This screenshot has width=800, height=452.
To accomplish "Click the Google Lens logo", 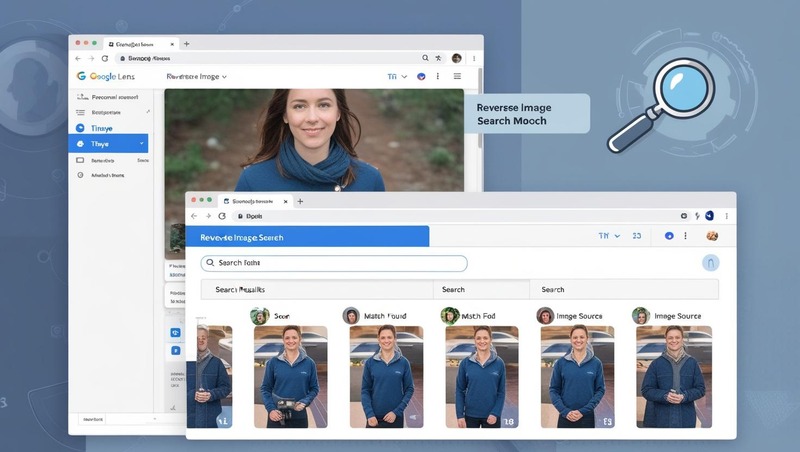I will click(x=106, y=76).
